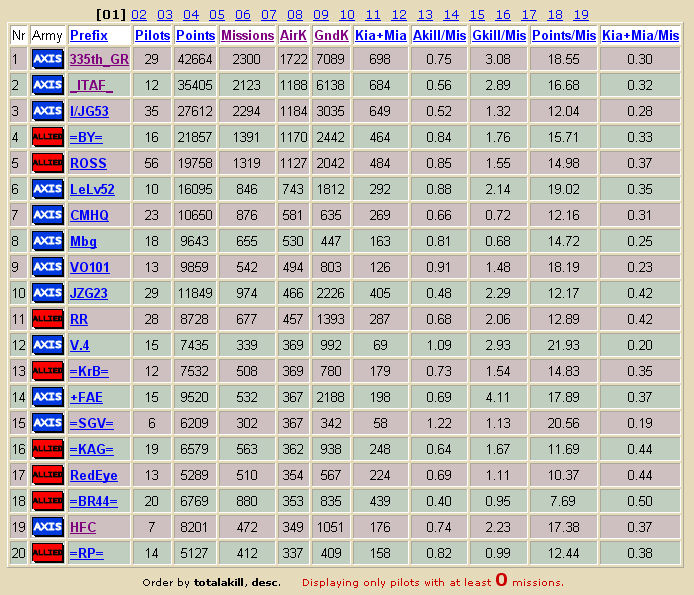
Task: Click the ALLIED badge beside =BY=
Action: click(48, 137)
